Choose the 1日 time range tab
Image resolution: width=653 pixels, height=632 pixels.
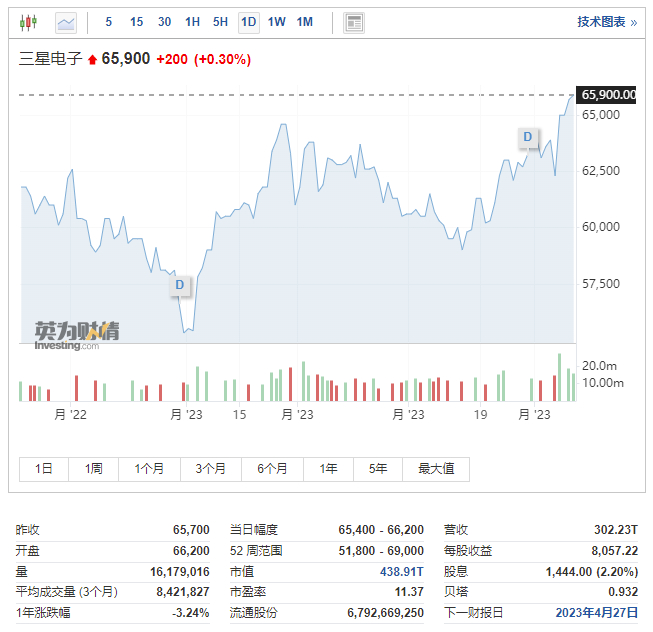pos(44,468)
